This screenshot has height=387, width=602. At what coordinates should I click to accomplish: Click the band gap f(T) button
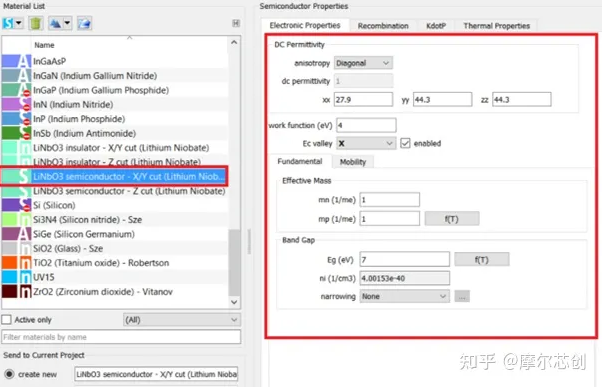point(481,259)
